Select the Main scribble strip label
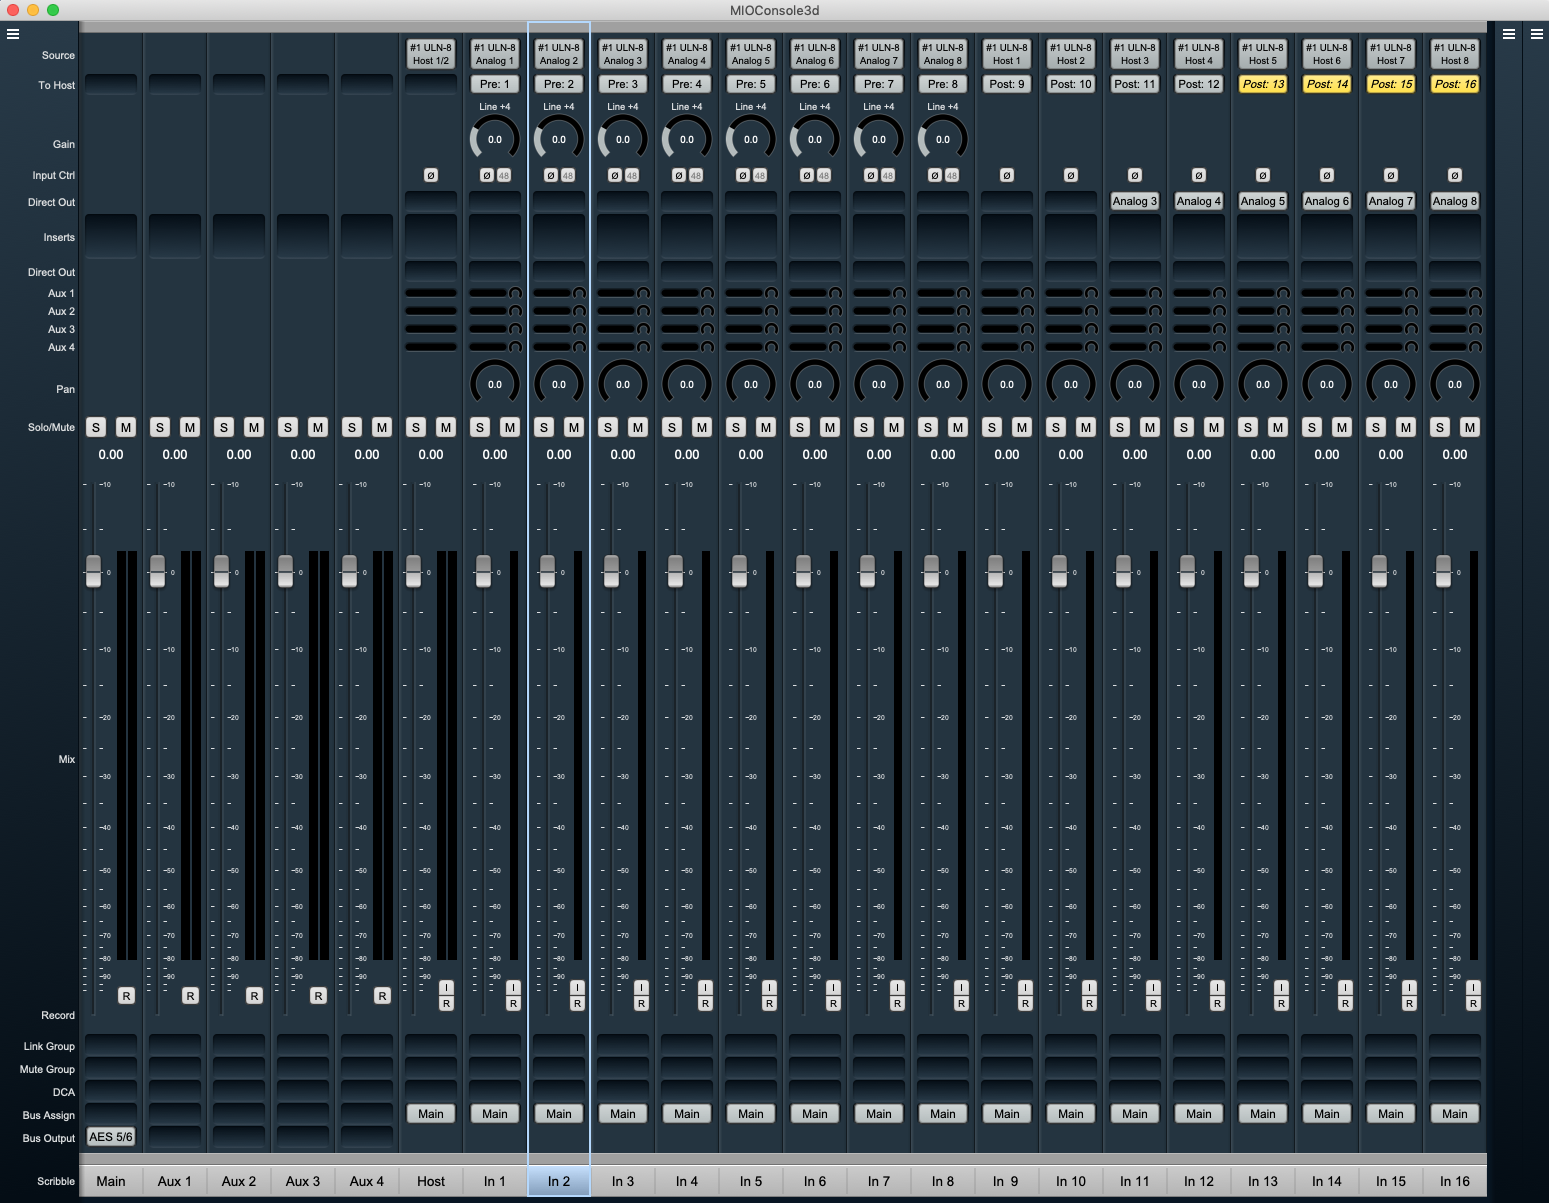This screenshot has height=1203, width=1549. click(111, 1181)
